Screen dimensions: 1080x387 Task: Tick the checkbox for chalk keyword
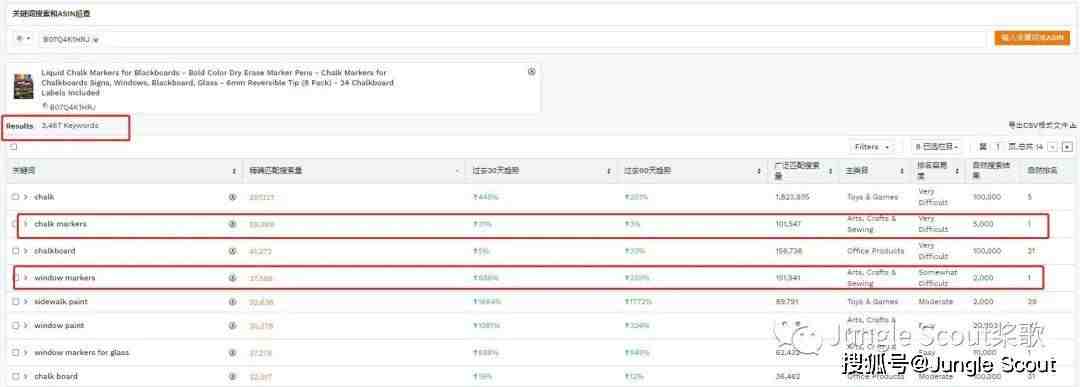click(15, 197)
